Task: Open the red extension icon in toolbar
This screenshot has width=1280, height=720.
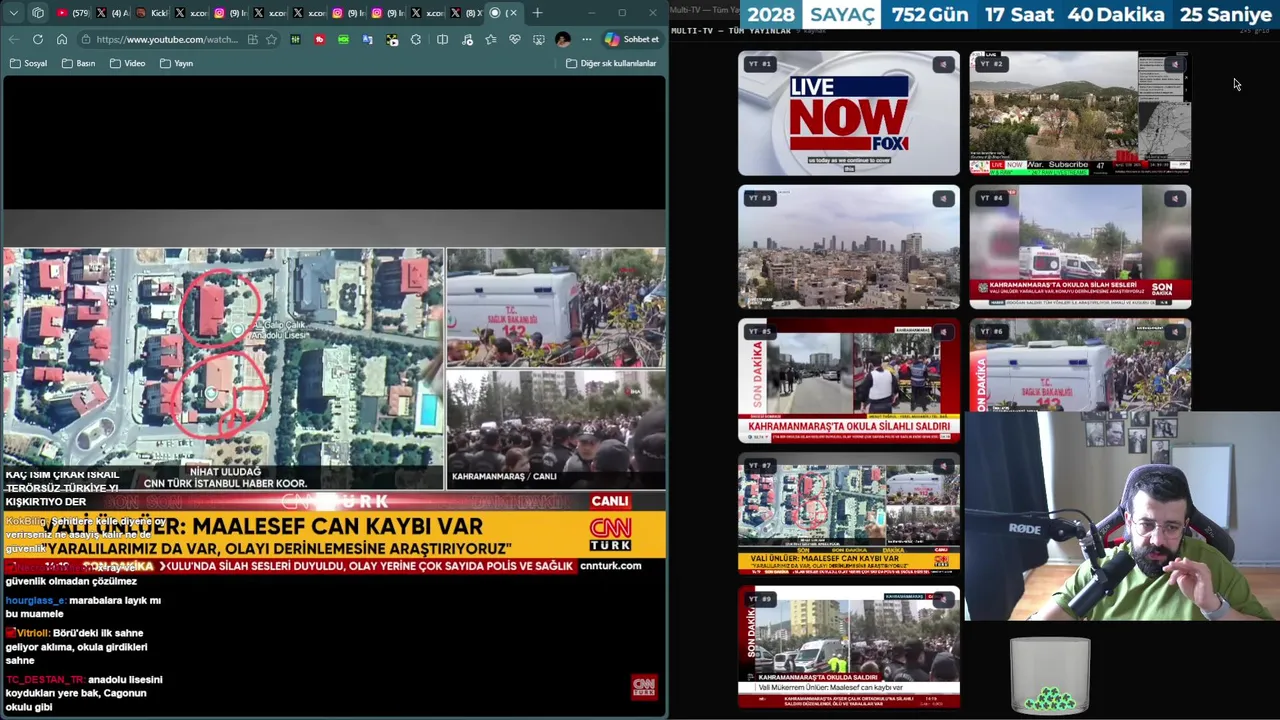Action: click(x=319, y=39)
